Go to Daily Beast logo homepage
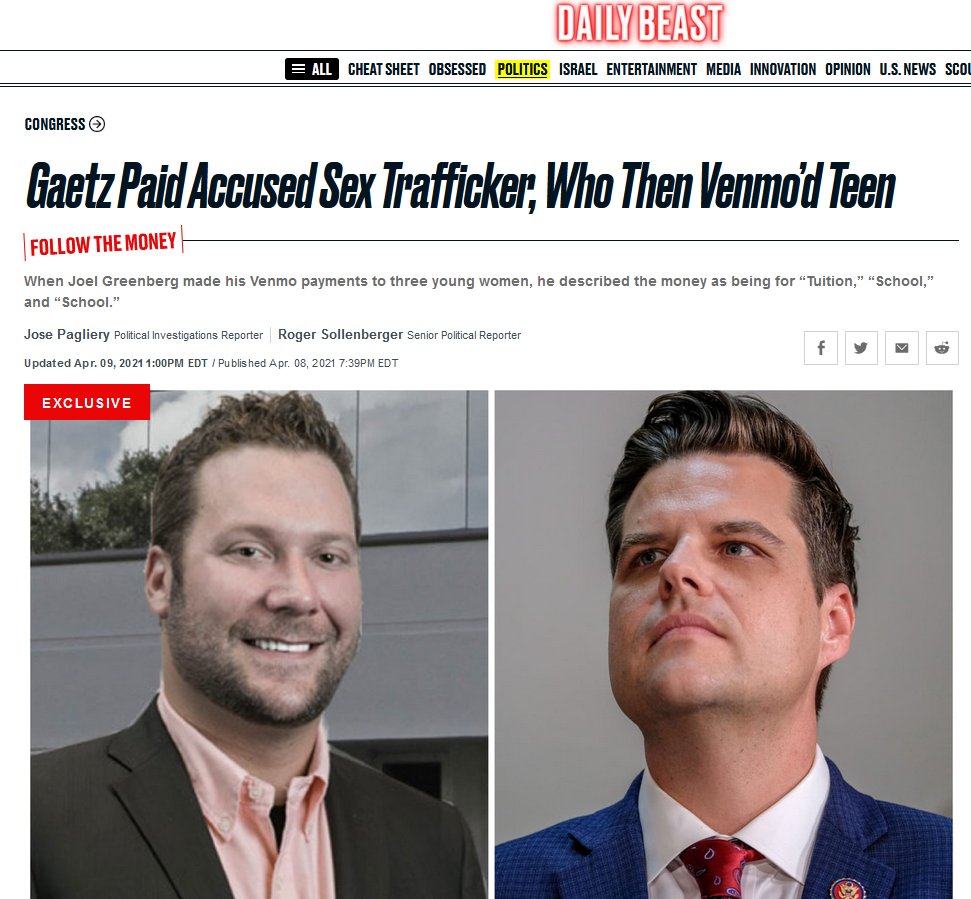This screenshot has height=899, width=971. point(640,24)
